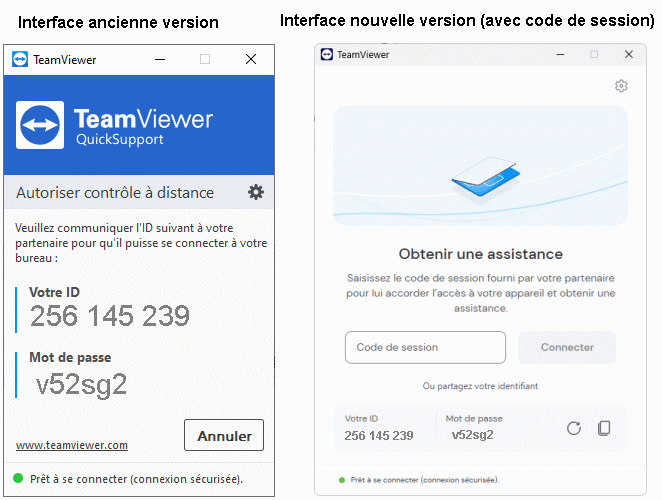Click 'Interface ancienne version' caption
The image size is (662, 500).
(118, 22)
